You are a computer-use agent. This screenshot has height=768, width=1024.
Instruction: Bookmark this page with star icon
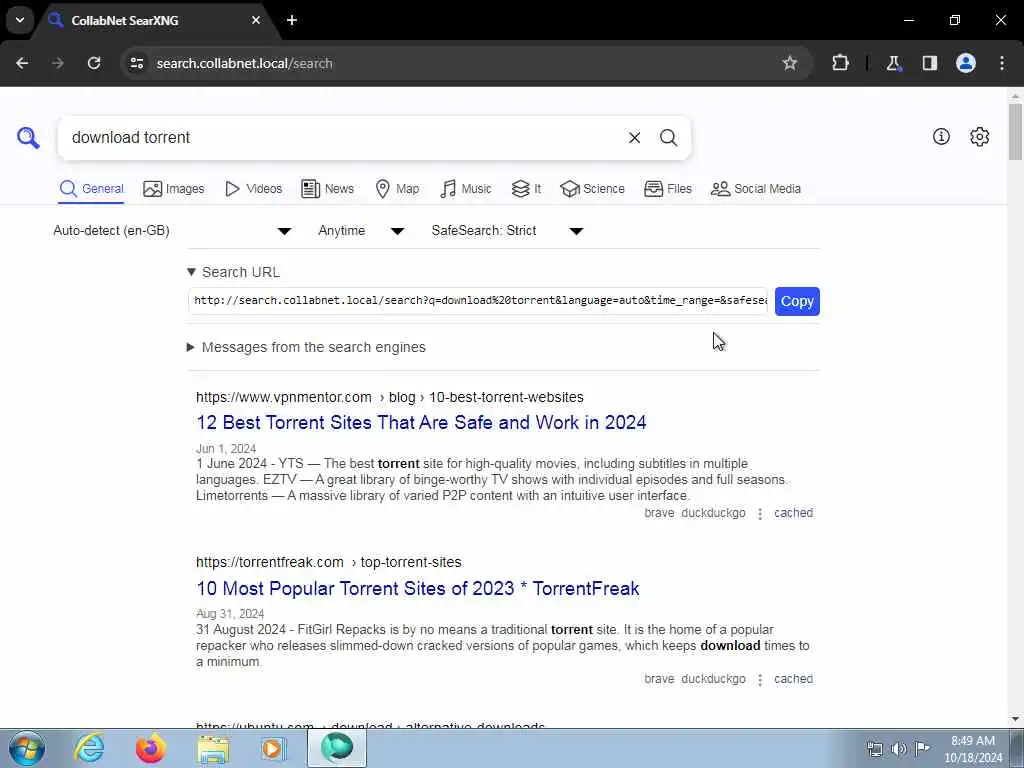tap(790, 63)
